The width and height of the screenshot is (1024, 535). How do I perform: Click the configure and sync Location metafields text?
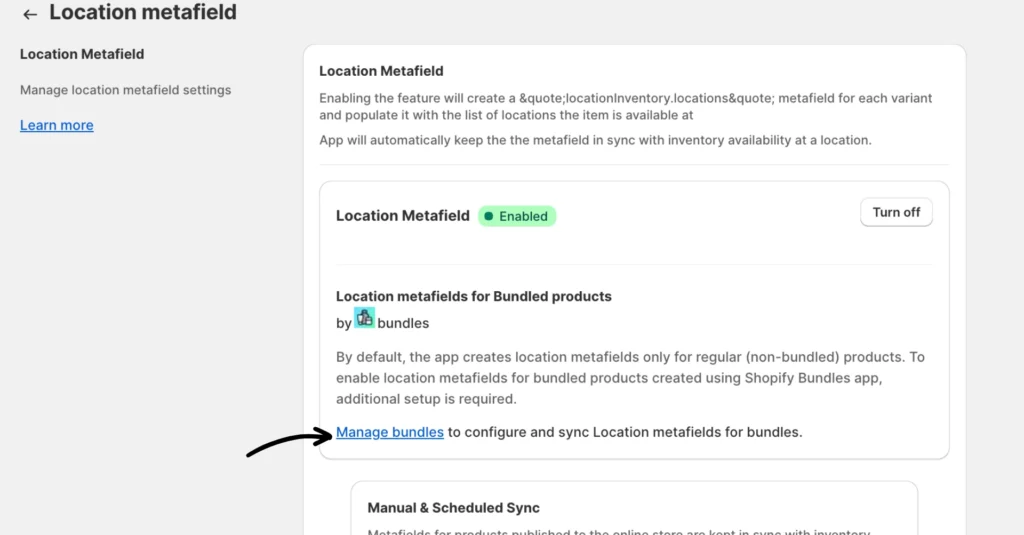click(x=625, y=433)
